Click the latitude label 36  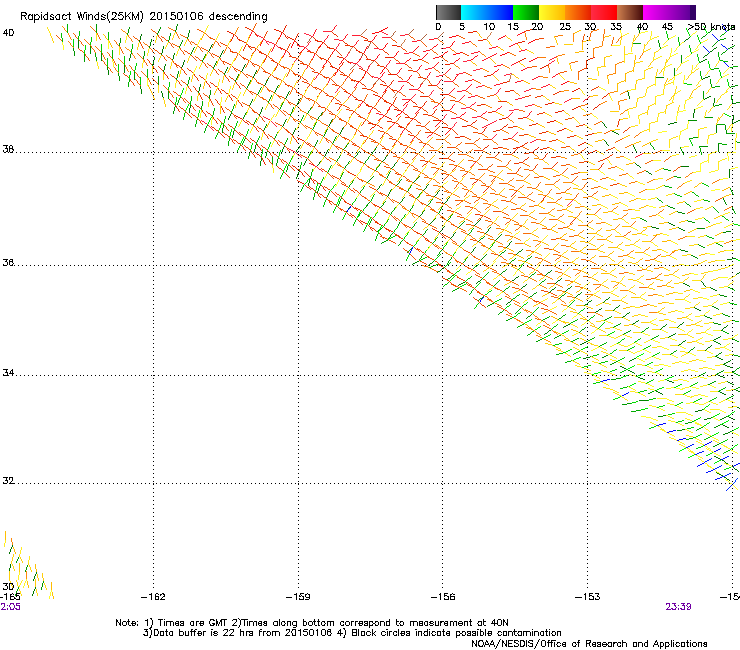pos(8,262)
